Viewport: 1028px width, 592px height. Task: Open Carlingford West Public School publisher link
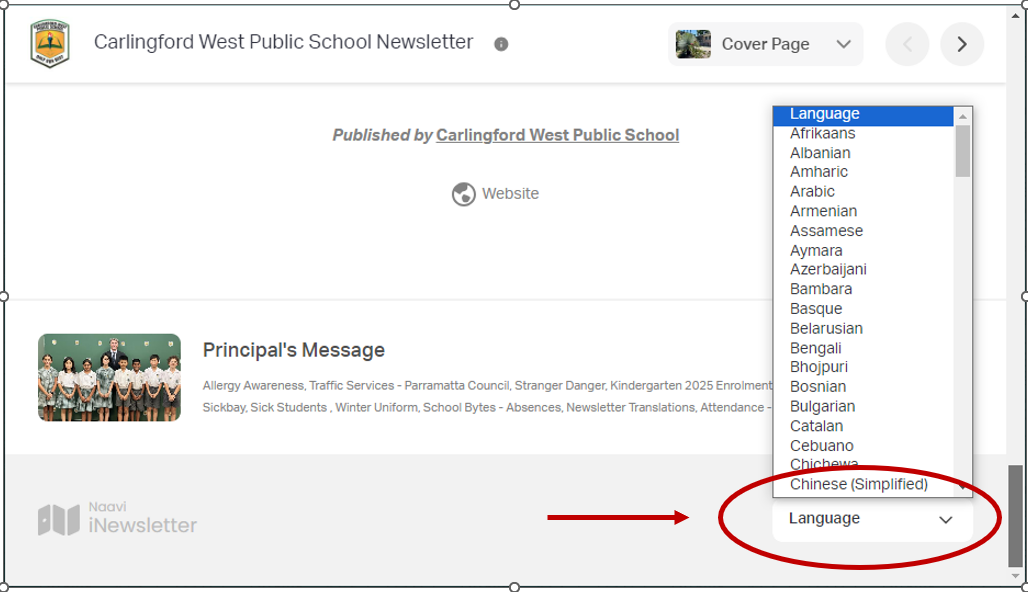[557, 135]
